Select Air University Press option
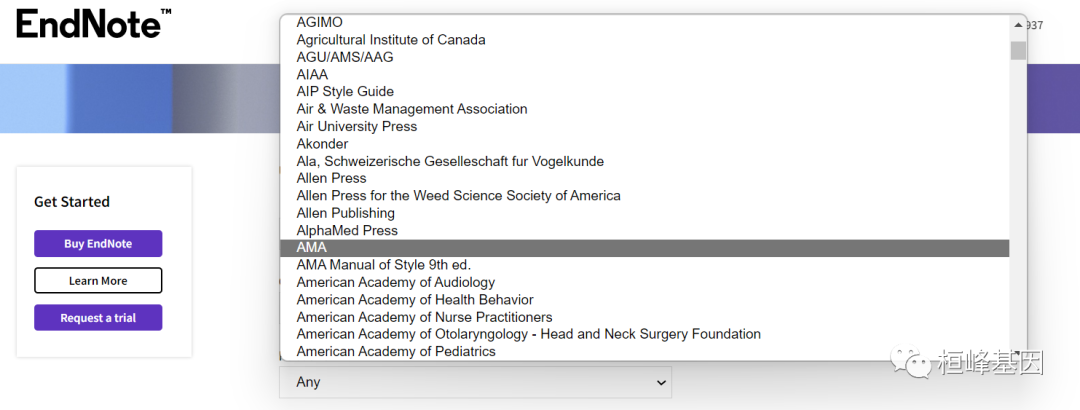 [357, 127]
